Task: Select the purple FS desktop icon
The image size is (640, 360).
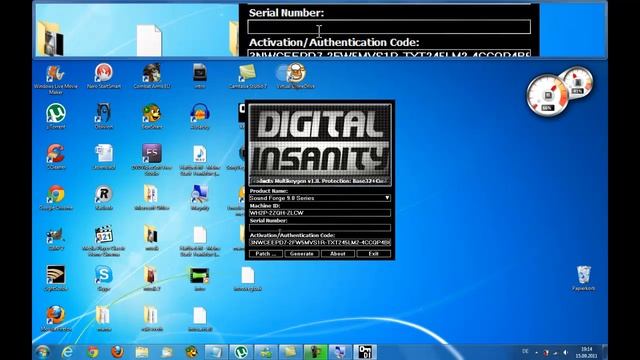Action: point(152,160)
